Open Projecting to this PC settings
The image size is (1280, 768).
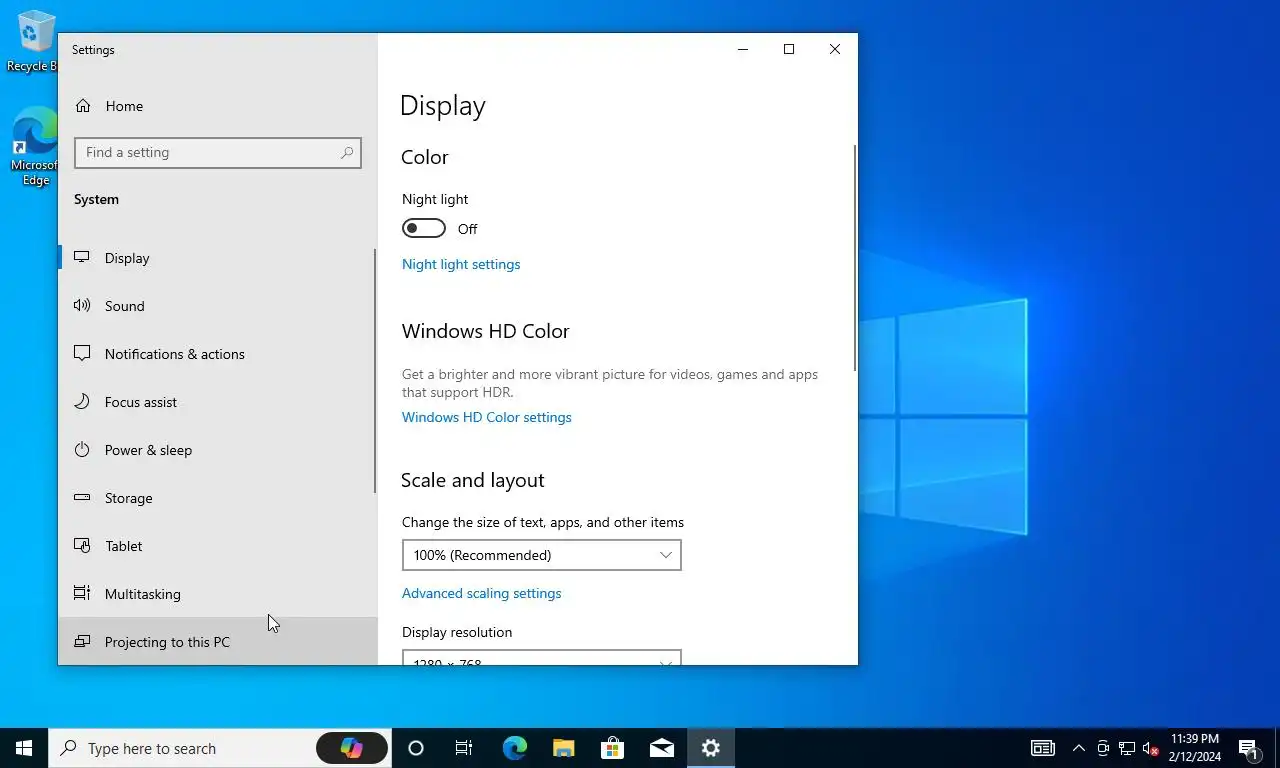(x=216, y=641)
